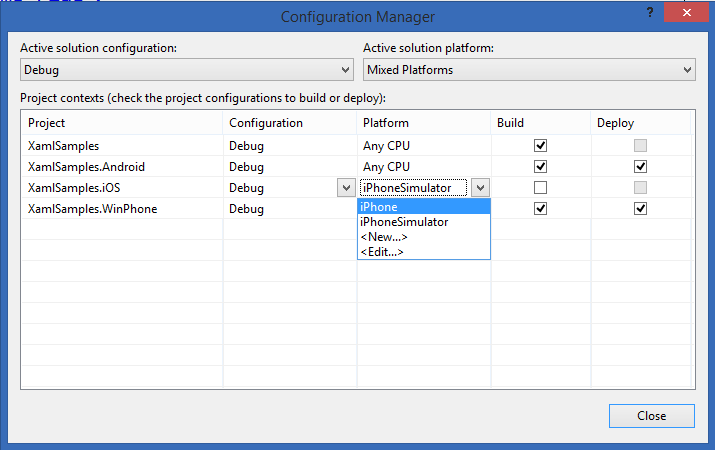Enable the Build box for XamlSamples.iOS
This screenshot has width=715, height=450.
pyautogui.click(x=540, y=187)
